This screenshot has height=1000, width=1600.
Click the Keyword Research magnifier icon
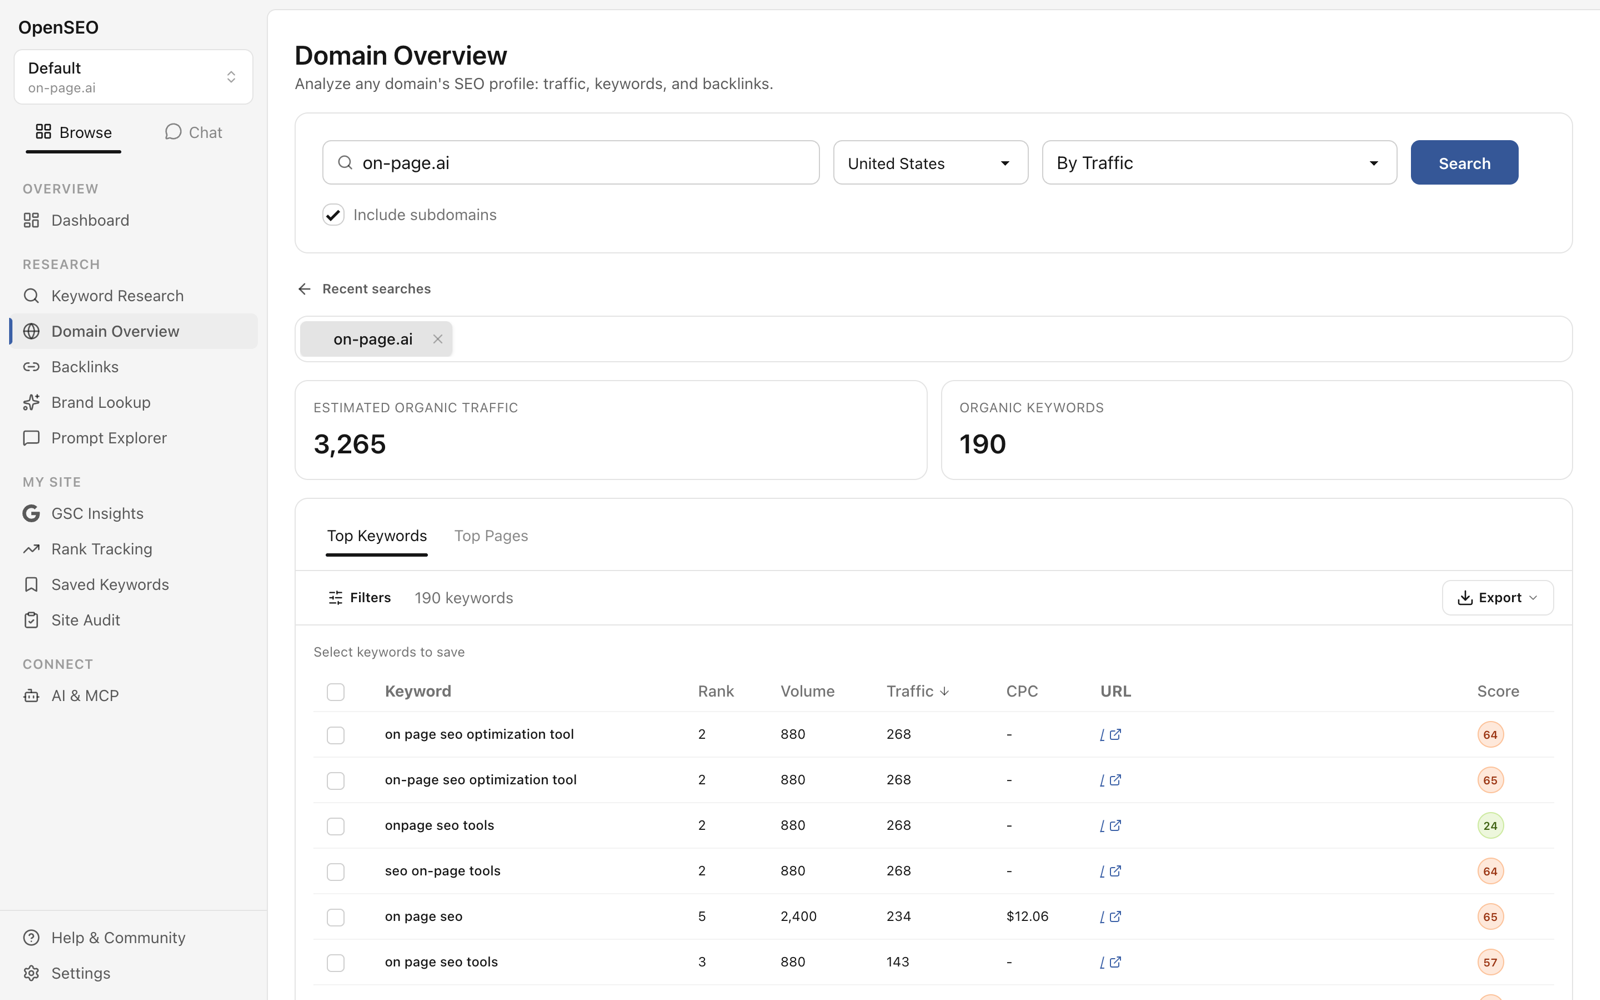(31, 296)
